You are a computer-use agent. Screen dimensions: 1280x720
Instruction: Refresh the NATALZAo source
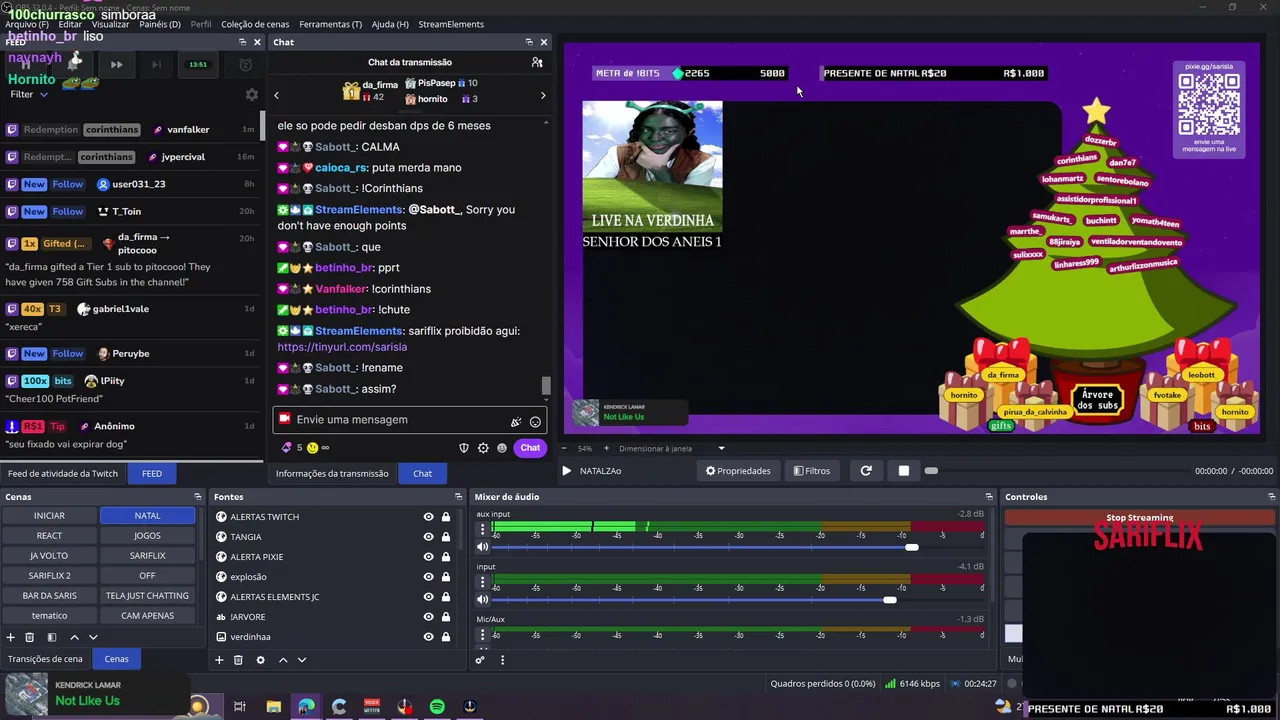tap(866, 471)
